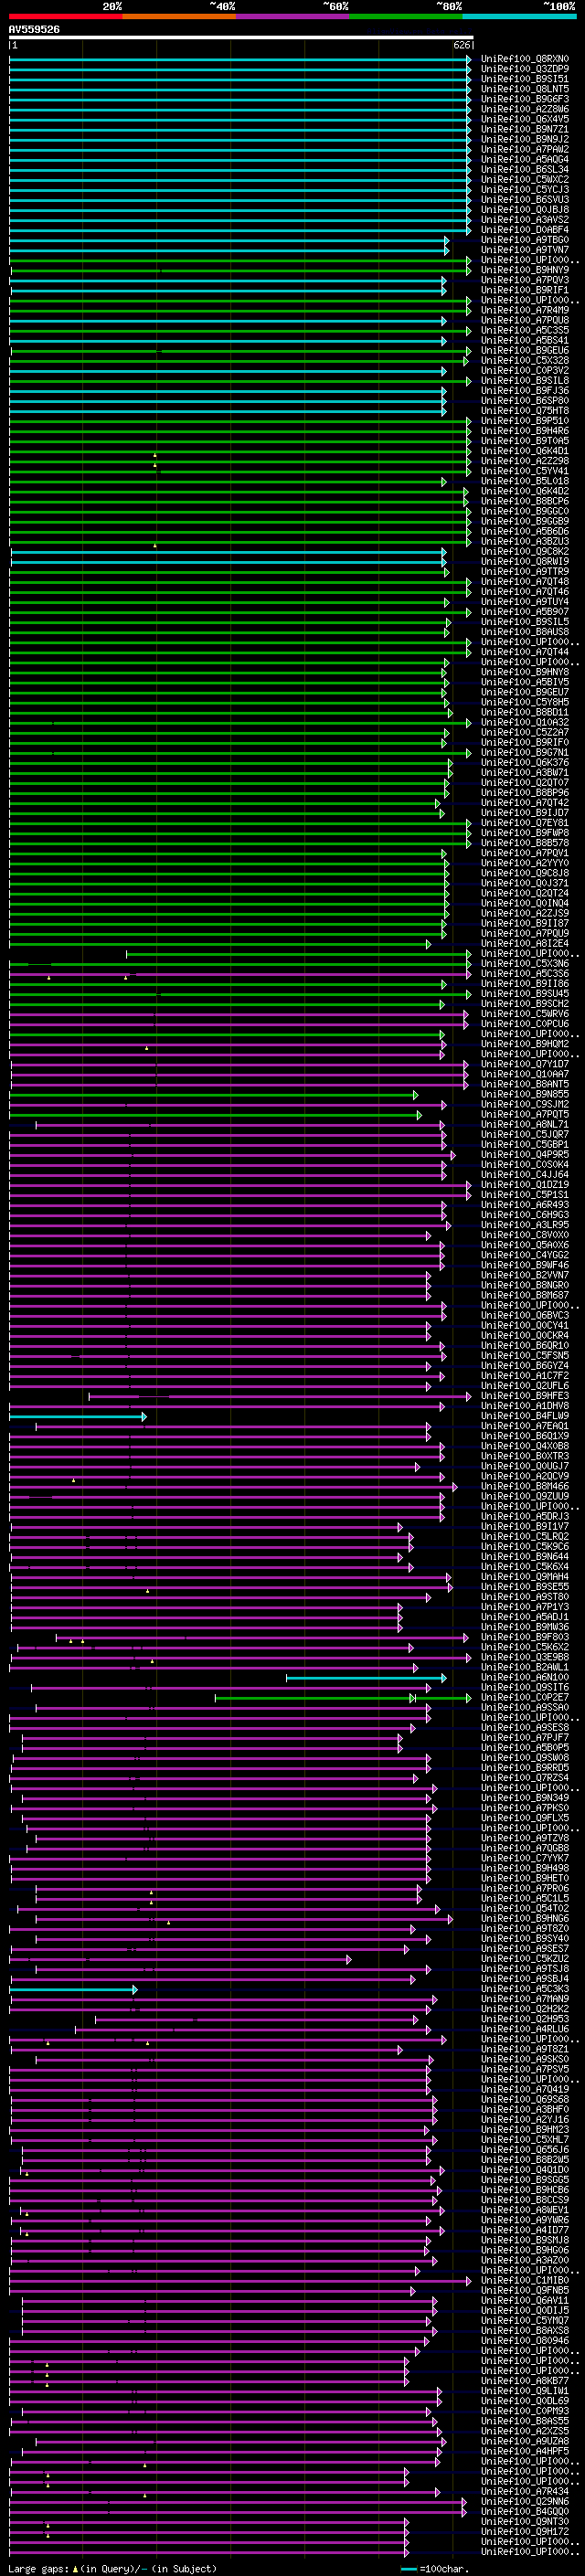585x2576 pixels.
Task: Click the orange ~40% identity legend segment
Action: pyautogui.click(x=179, y=17)
